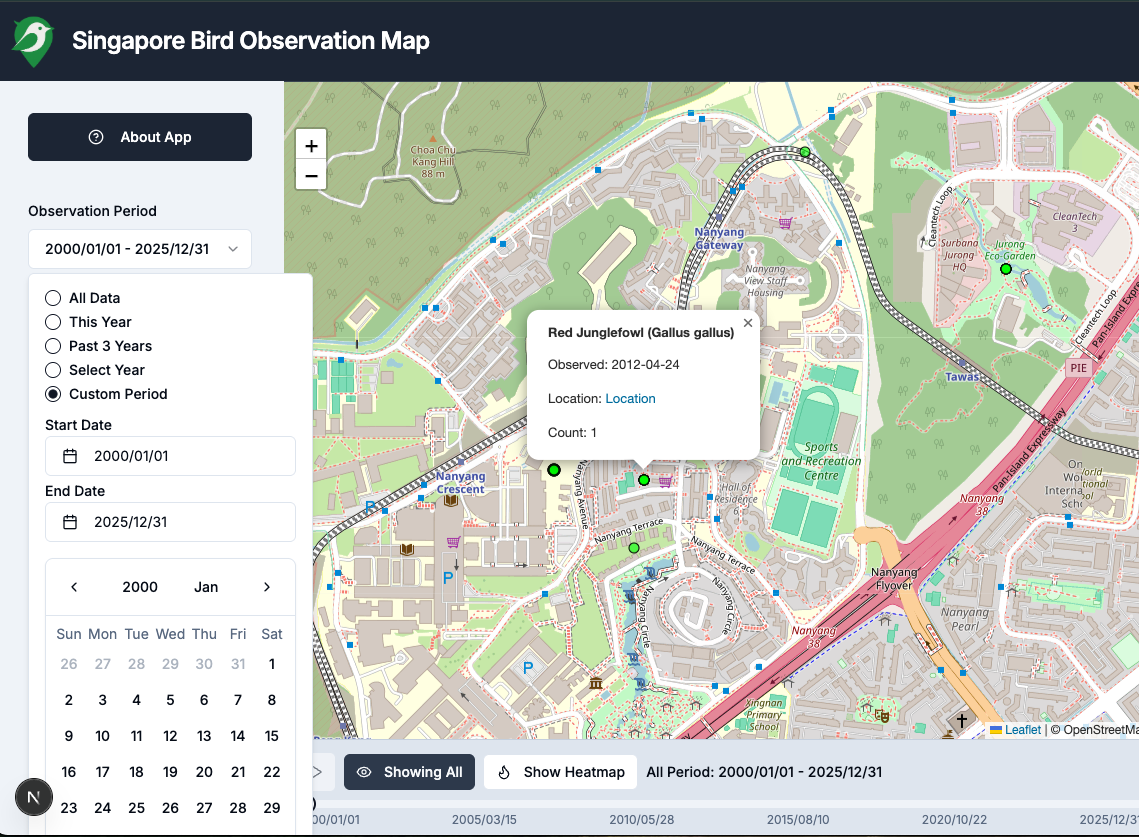The height and width of the screenshot is (837, 1139).
Task: Select the All Data radio option
Action: click(x=52, y=297)
